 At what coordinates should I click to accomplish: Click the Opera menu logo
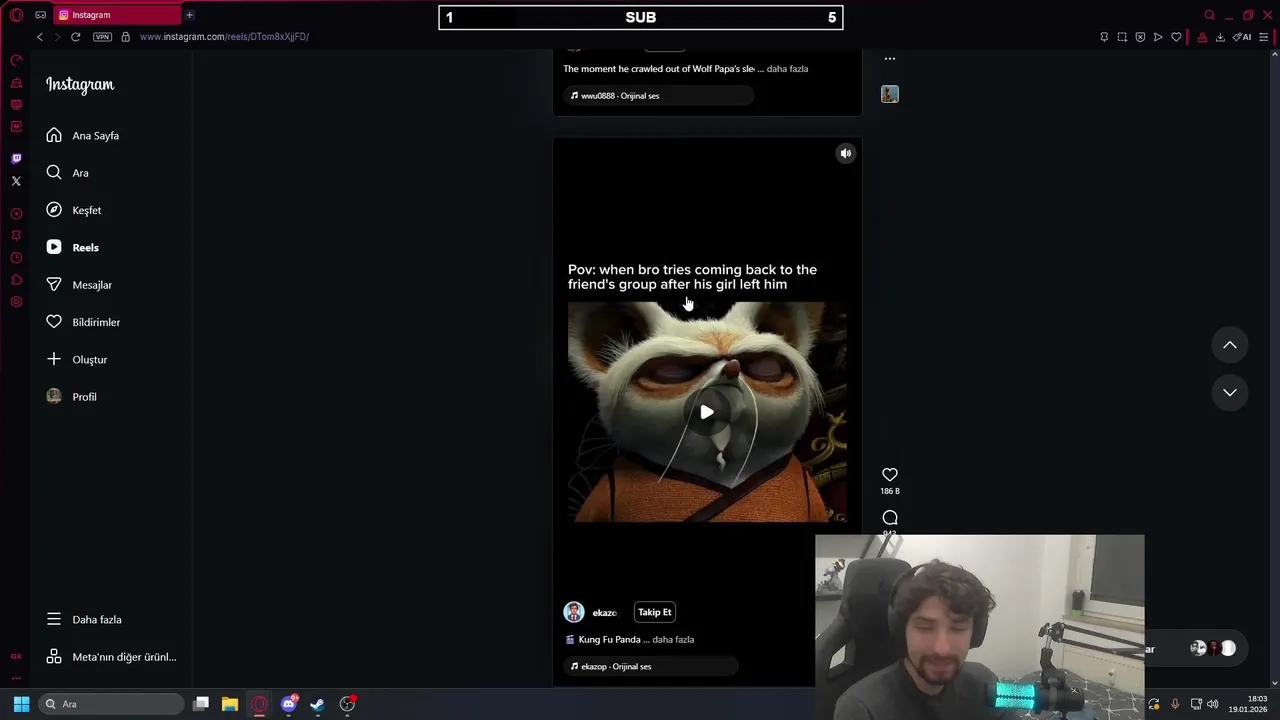pyautogui.click(x=16, y=15)
